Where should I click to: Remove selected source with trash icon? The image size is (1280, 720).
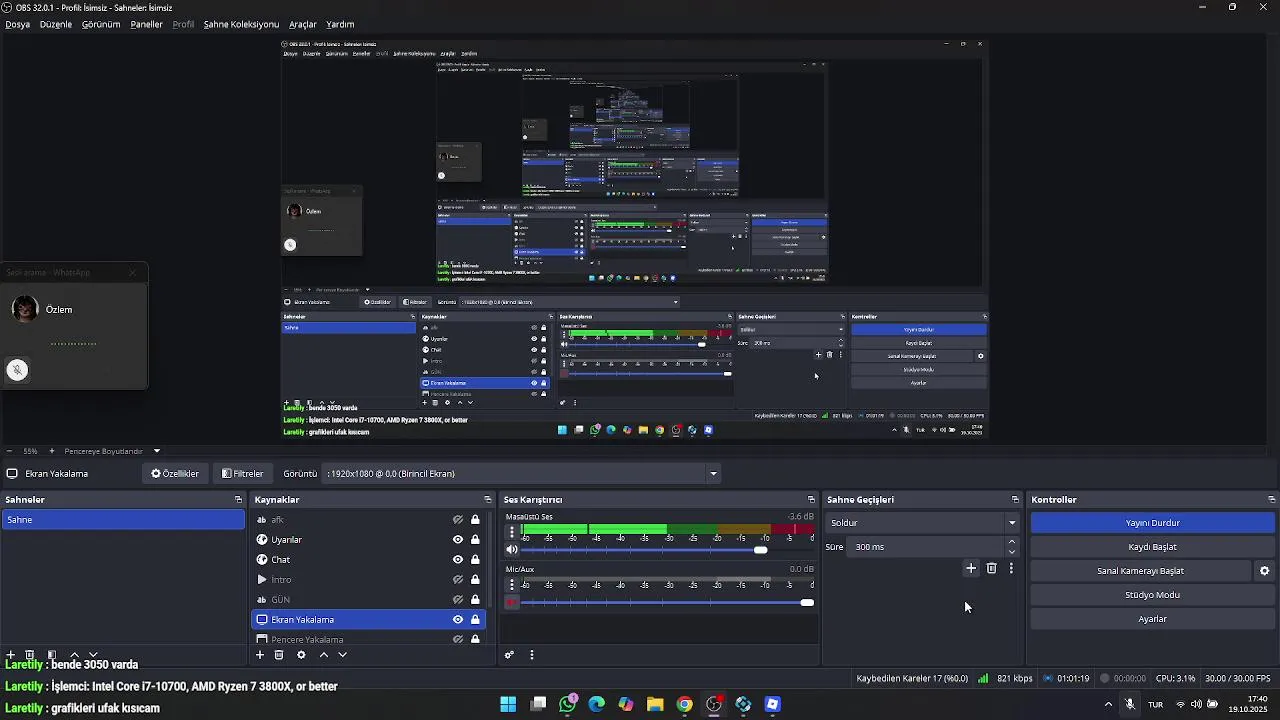[x=279, y=655]
